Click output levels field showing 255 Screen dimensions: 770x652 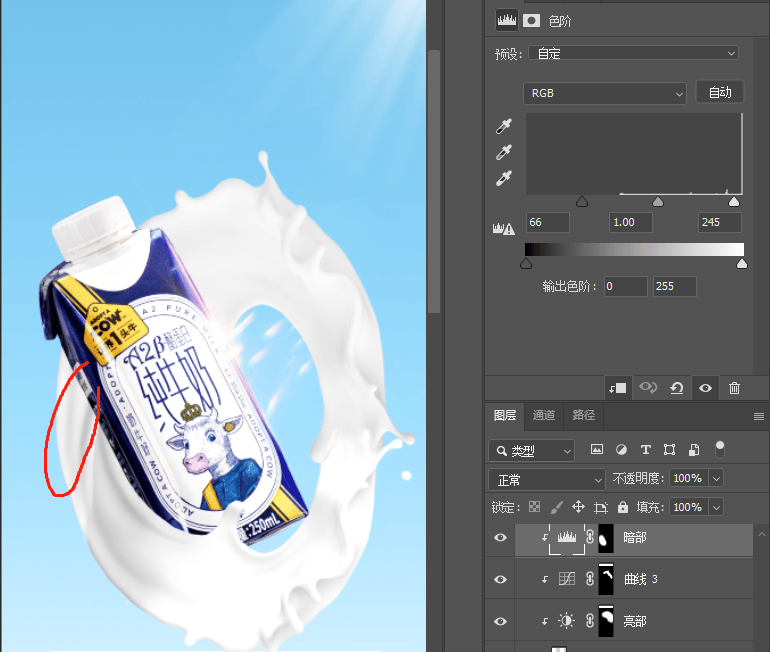[x=675, y=286]
